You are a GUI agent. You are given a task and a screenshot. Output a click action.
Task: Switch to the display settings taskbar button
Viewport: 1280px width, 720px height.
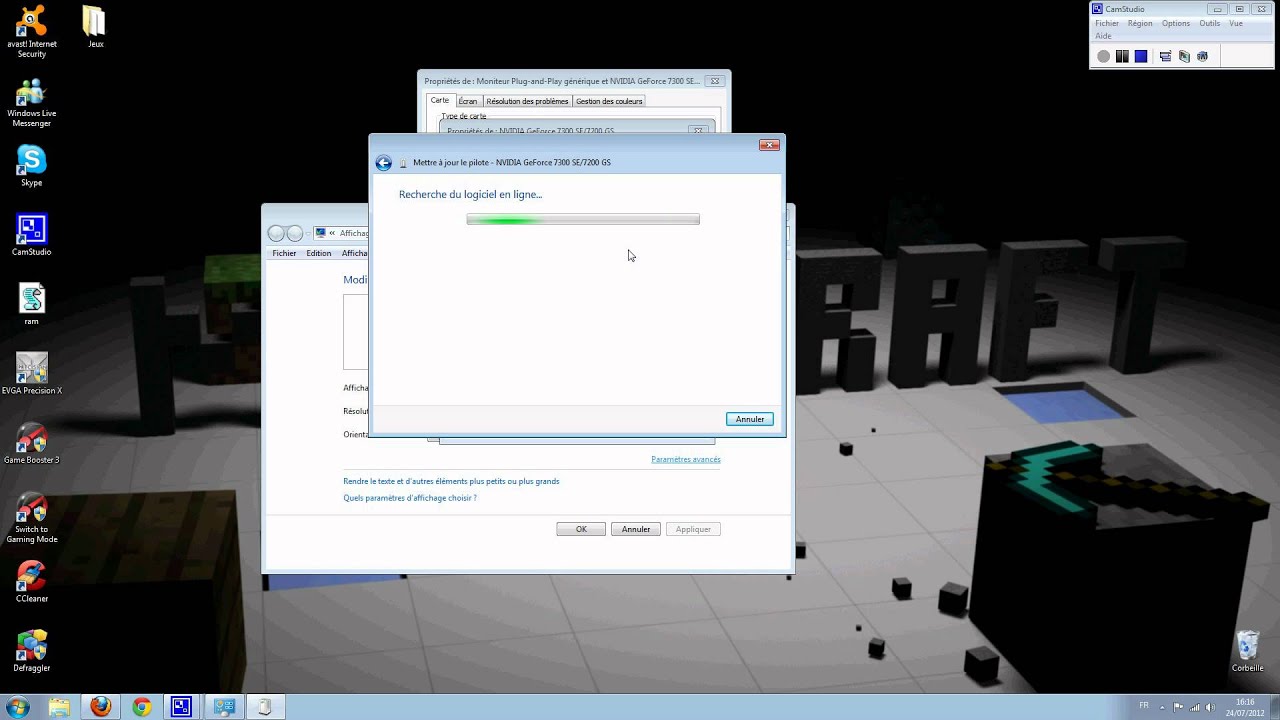(x=223, y=707)
